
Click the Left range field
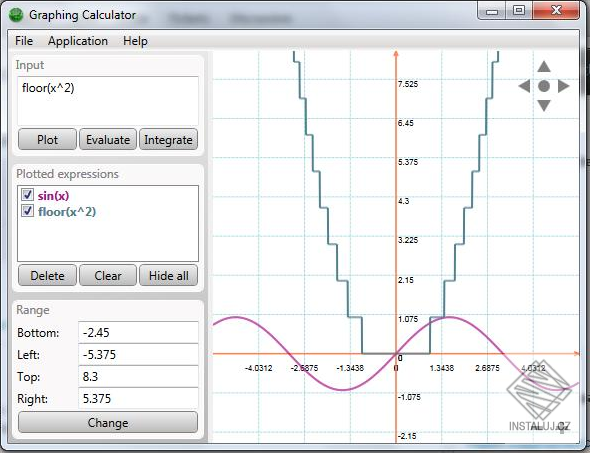click(138, 354)
